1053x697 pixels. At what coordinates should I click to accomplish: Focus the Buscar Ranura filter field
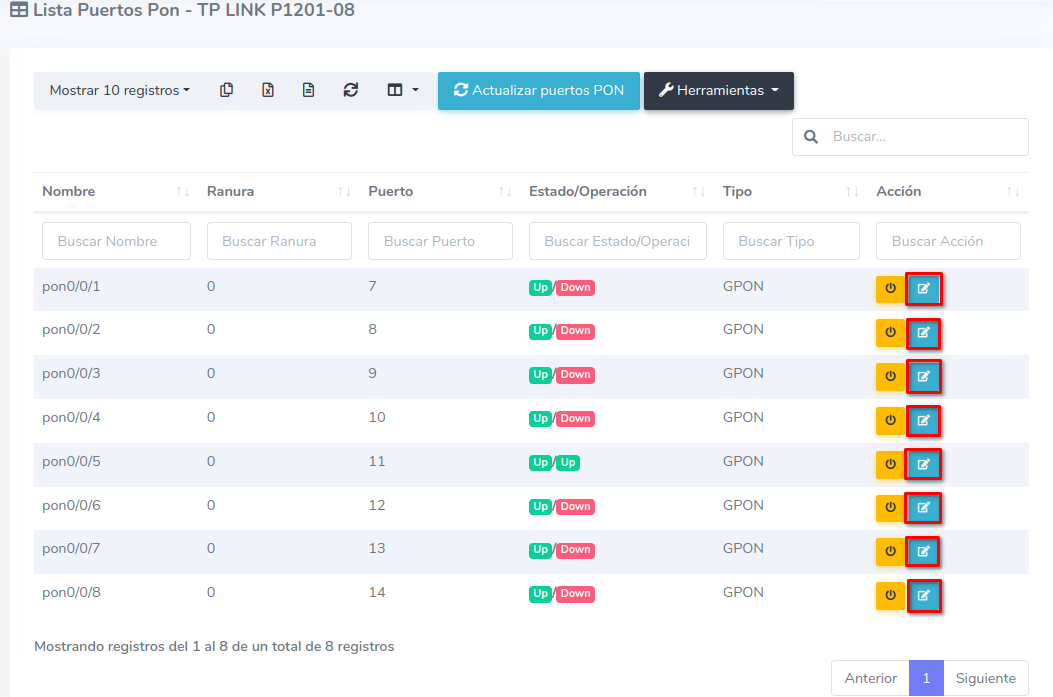click(x=279, y=241)
